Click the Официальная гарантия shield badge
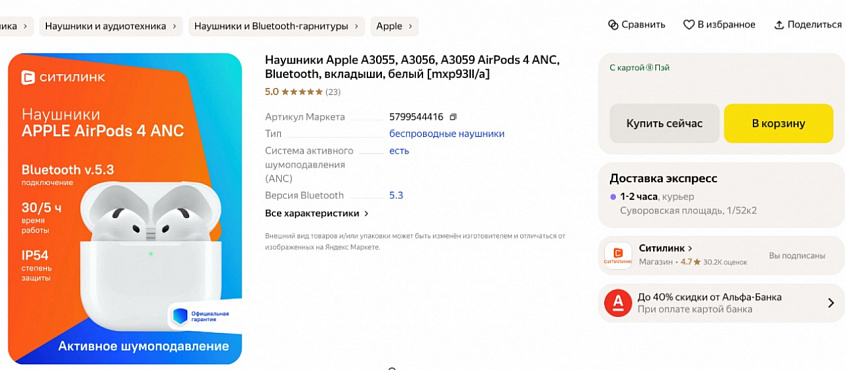Screen dimensions: 846x370 (x=178, y=316)
